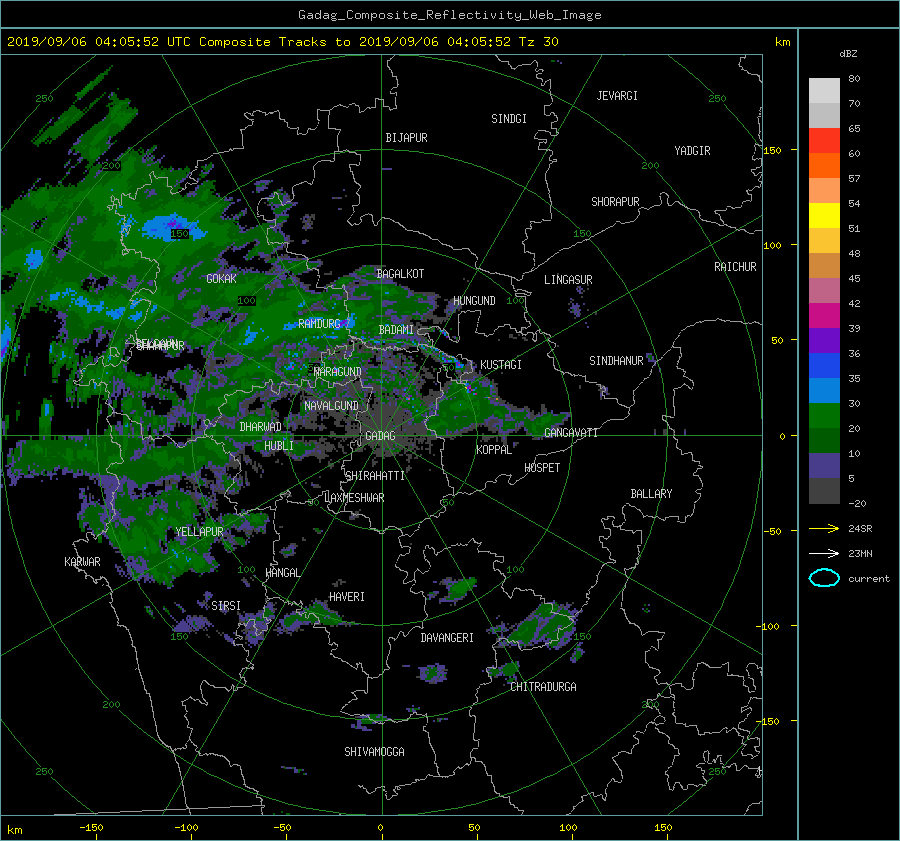Click the GADAG radar center label

pos(380,436)
